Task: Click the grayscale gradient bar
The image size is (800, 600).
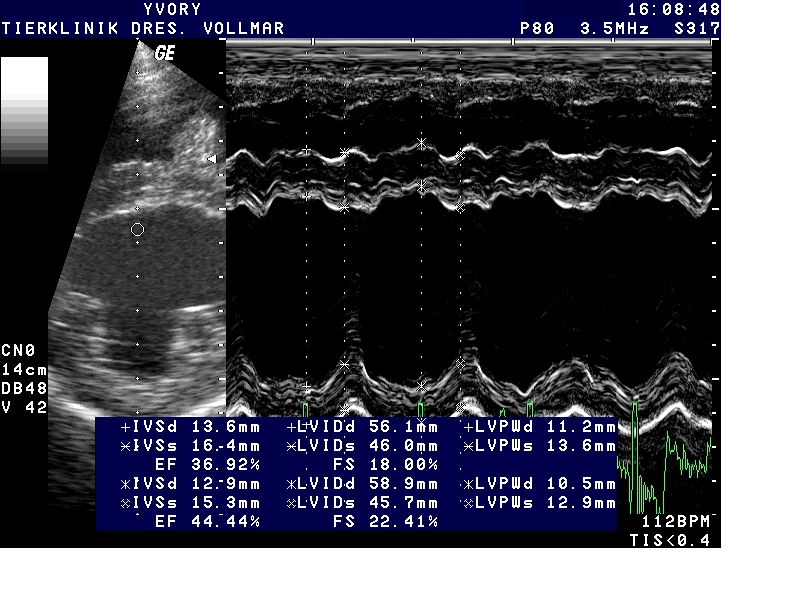Action: tap(24, 112)
